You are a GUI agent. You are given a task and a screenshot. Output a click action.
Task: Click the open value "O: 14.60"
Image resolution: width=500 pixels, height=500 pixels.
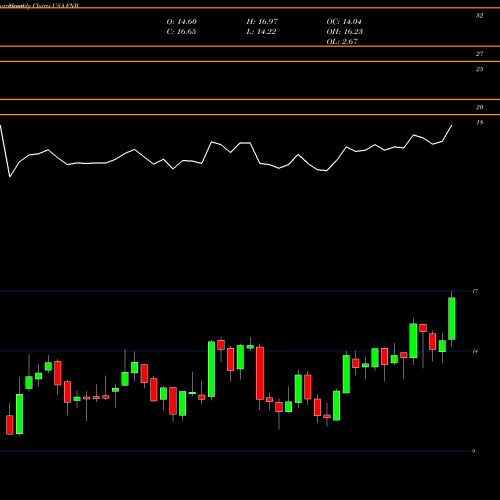click(x=182, y=22)
